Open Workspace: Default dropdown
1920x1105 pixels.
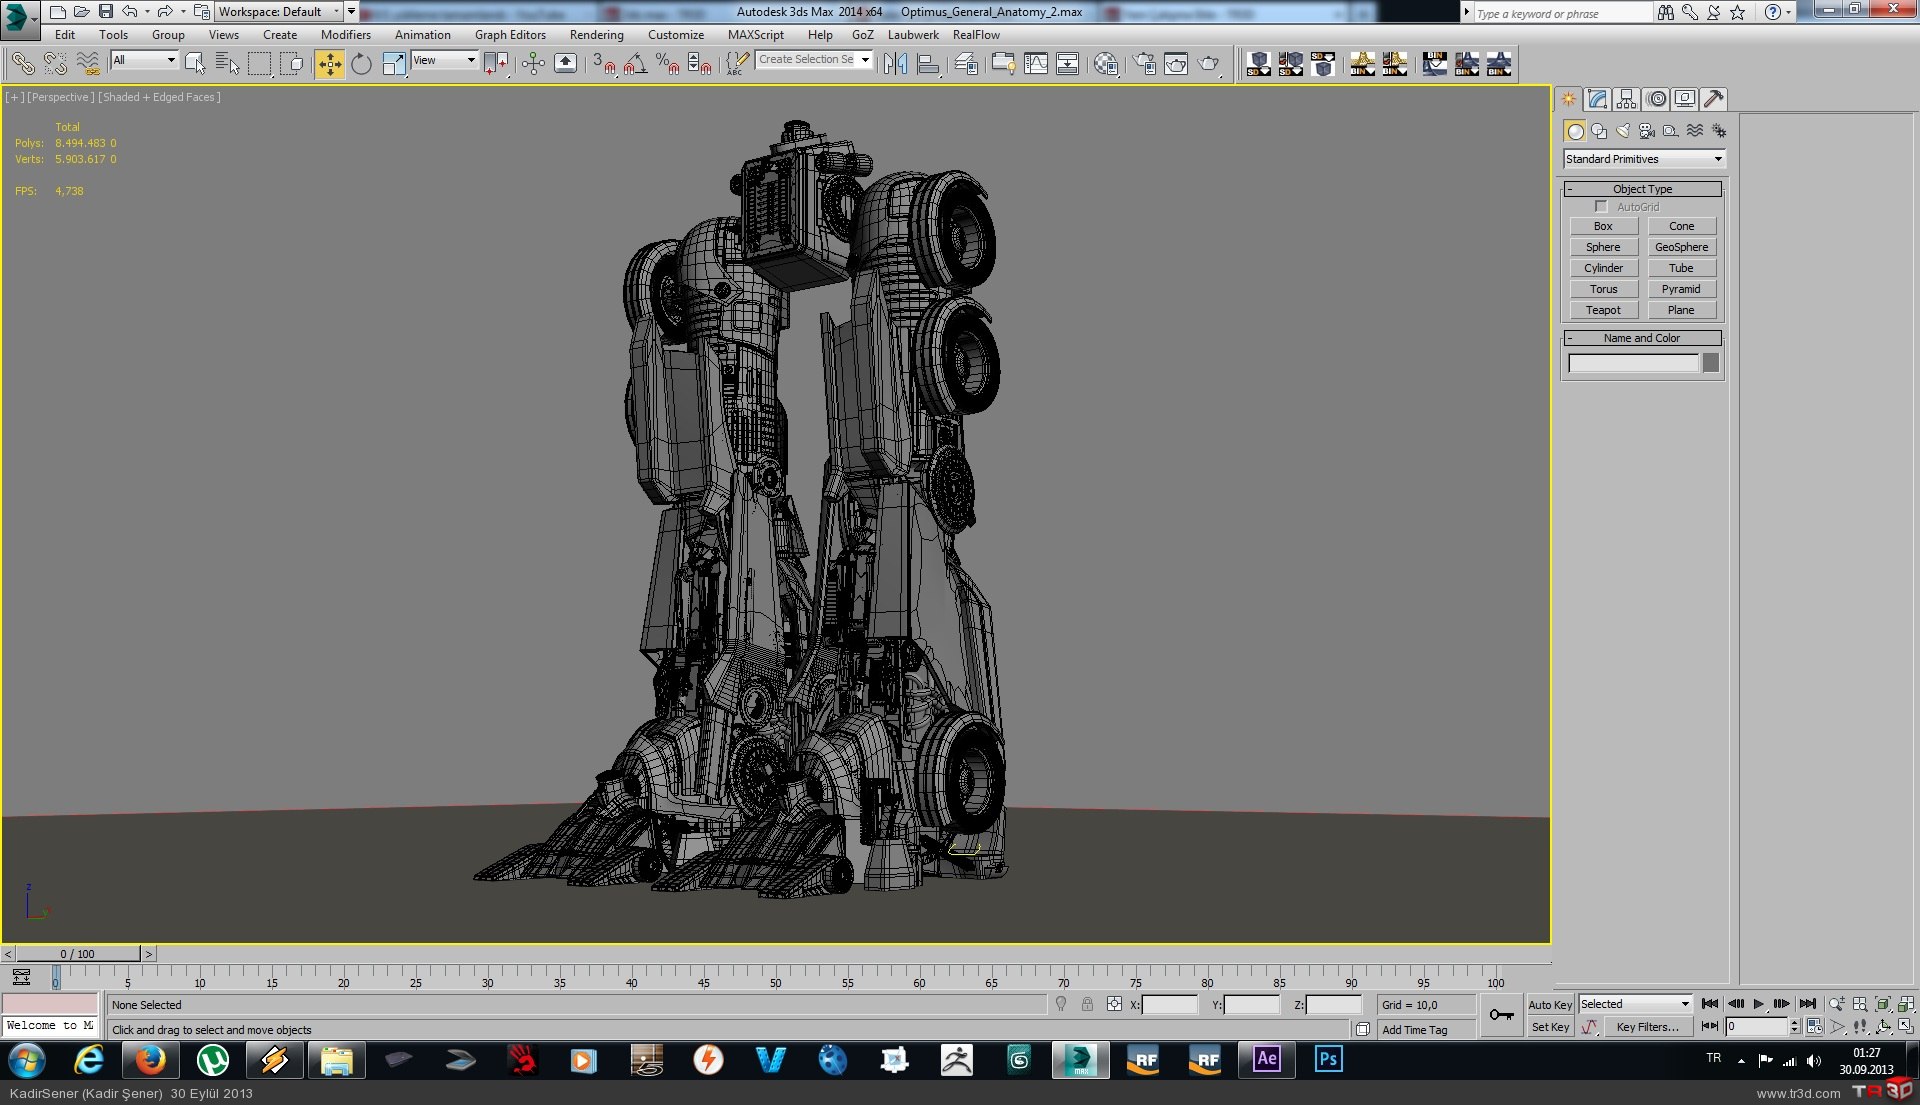[x=279, y=12]
